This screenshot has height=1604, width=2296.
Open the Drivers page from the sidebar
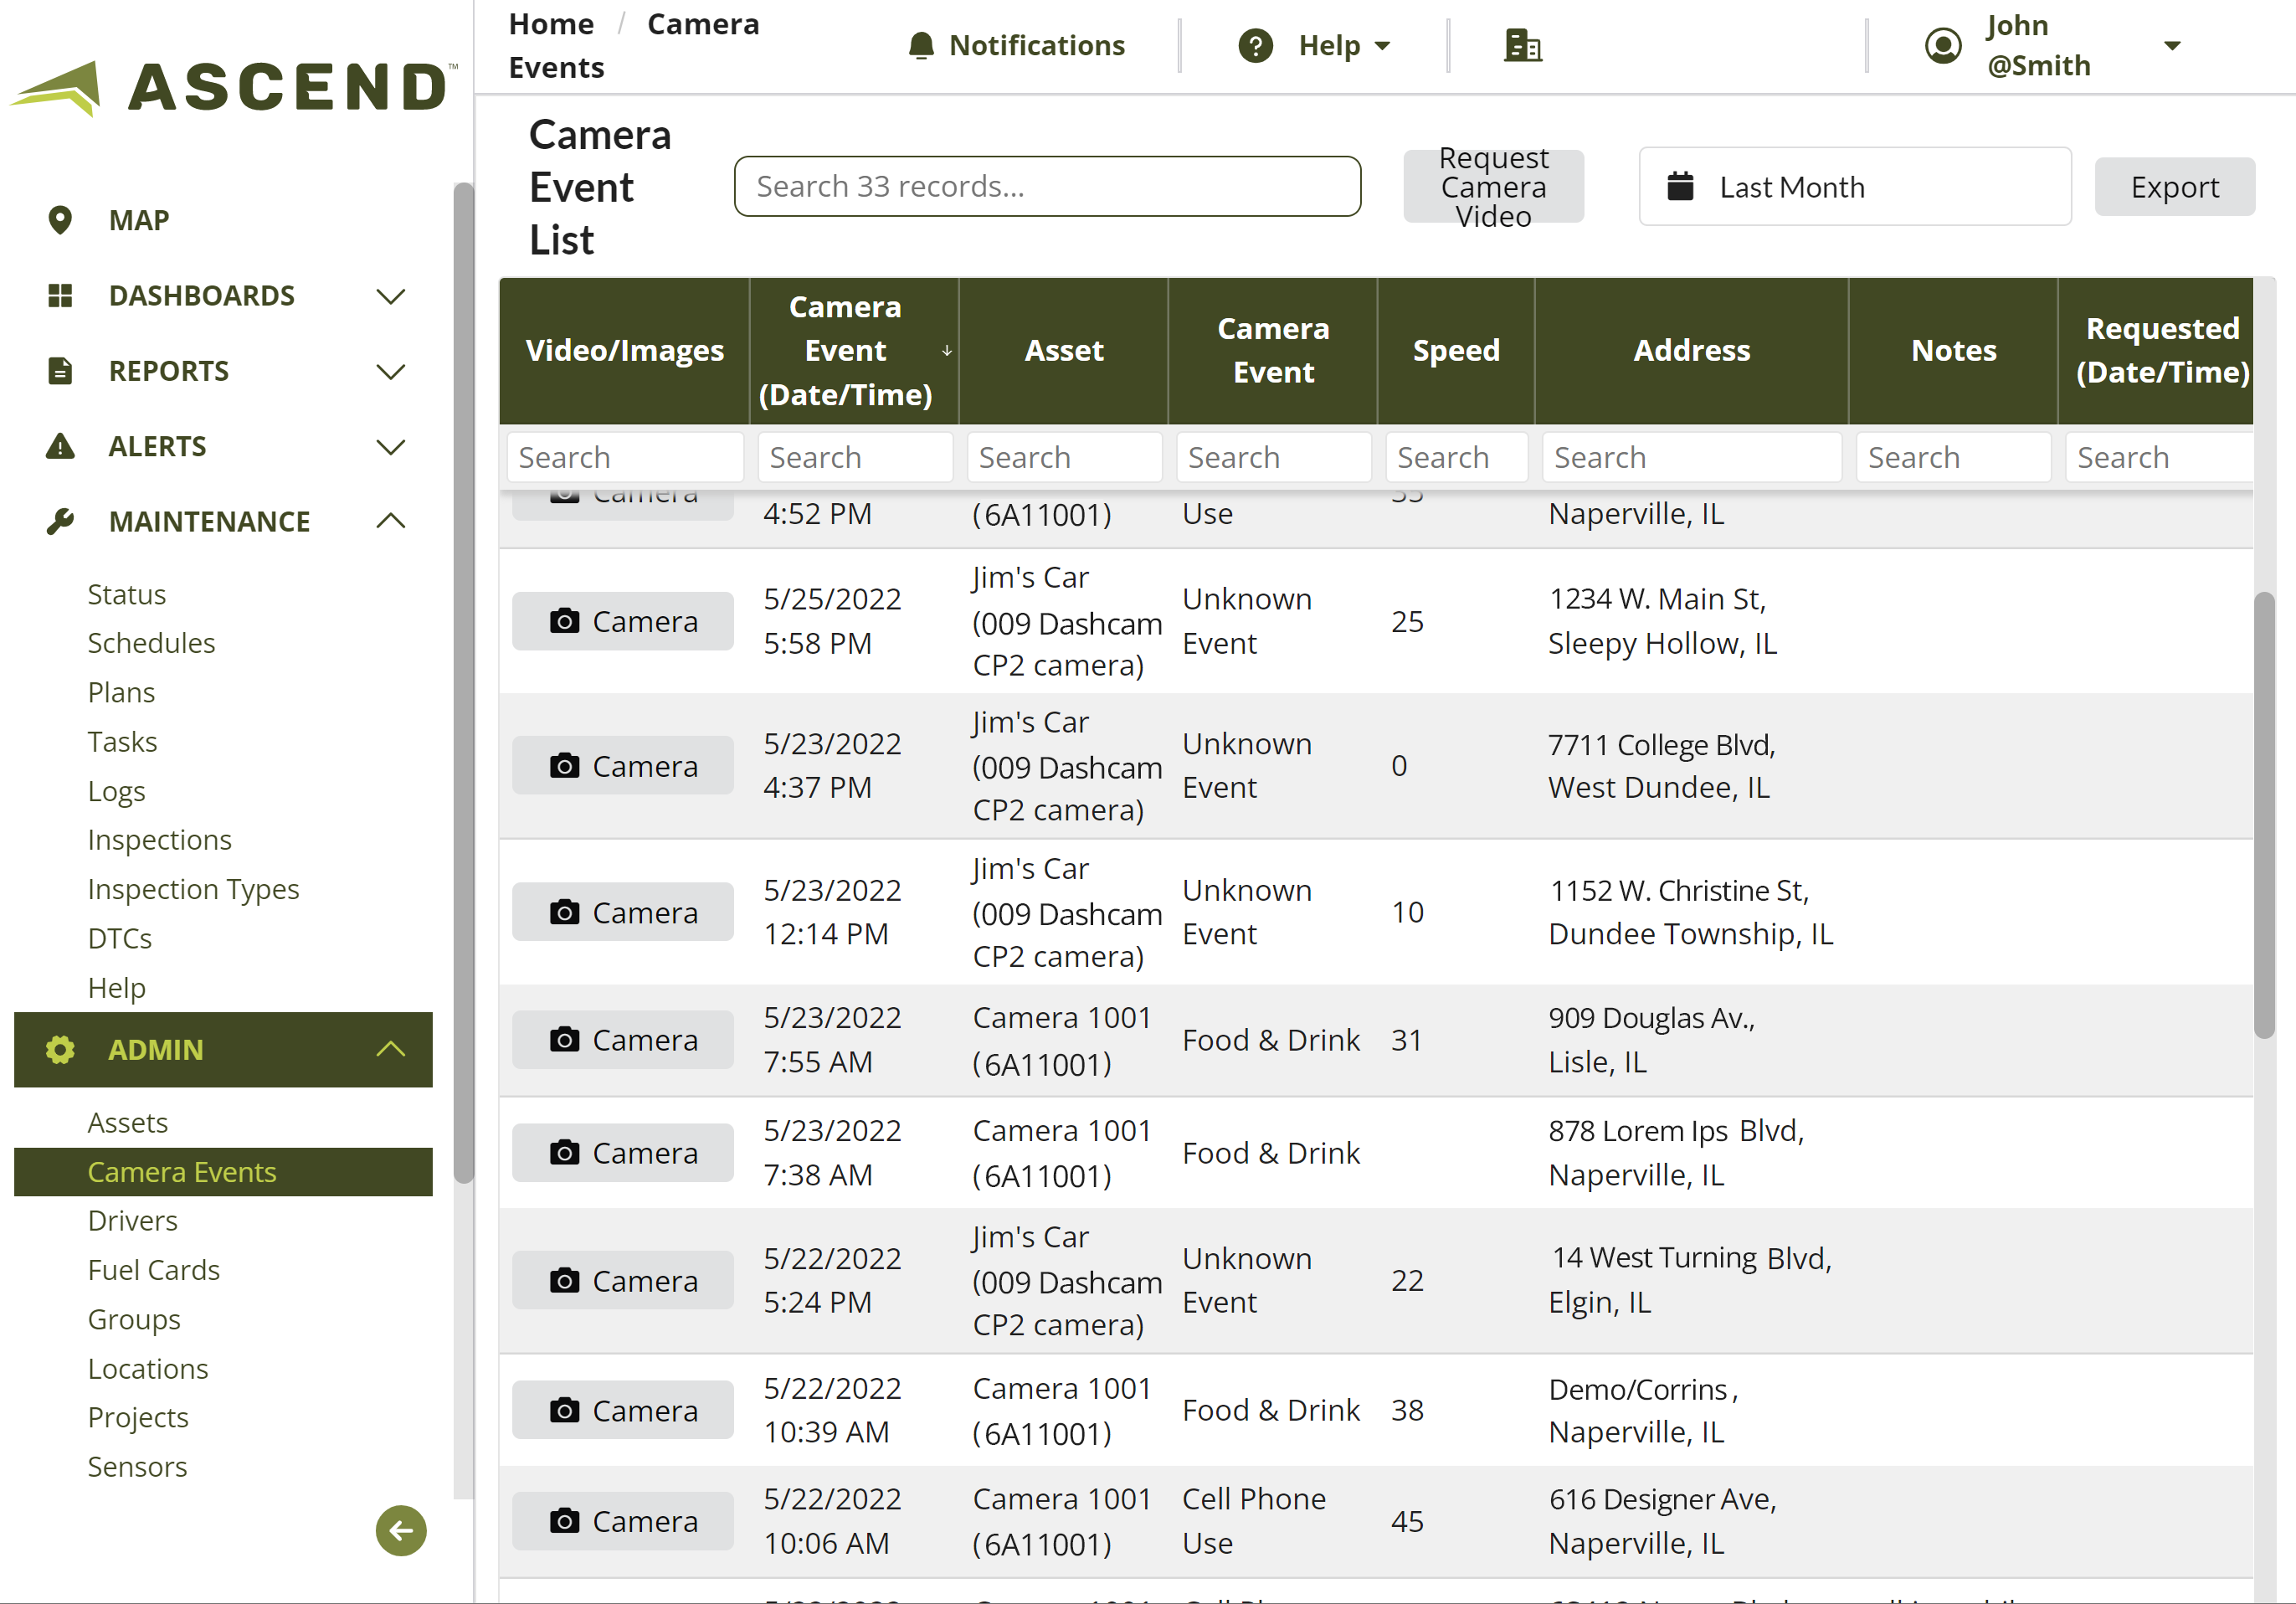coord(132,1220)
